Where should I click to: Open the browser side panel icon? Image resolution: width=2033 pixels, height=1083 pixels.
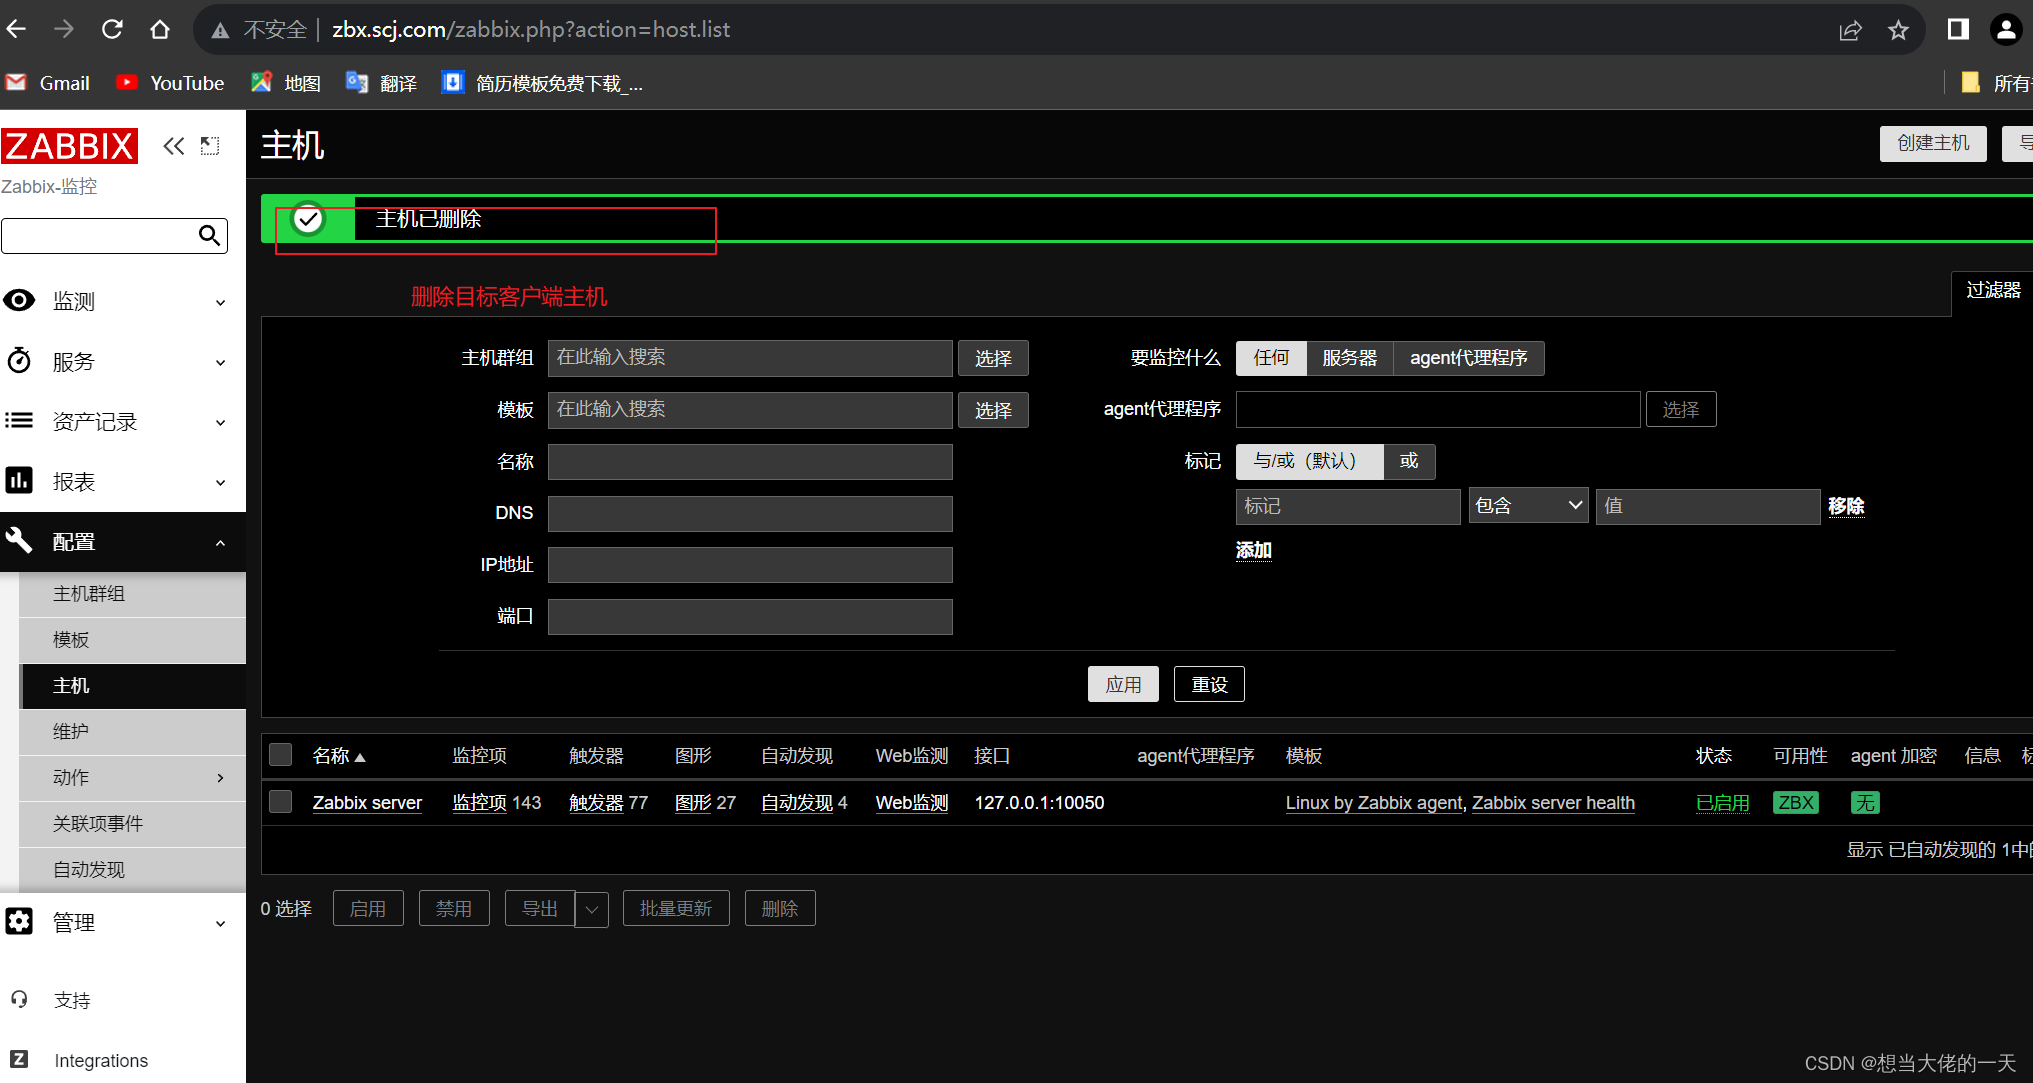1958,30
